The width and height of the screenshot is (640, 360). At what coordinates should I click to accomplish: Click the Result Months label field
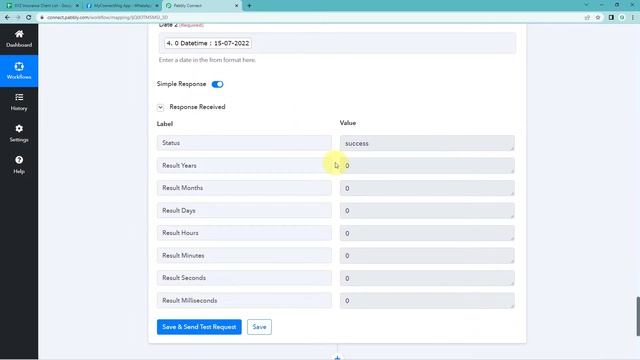coord(244,188)
